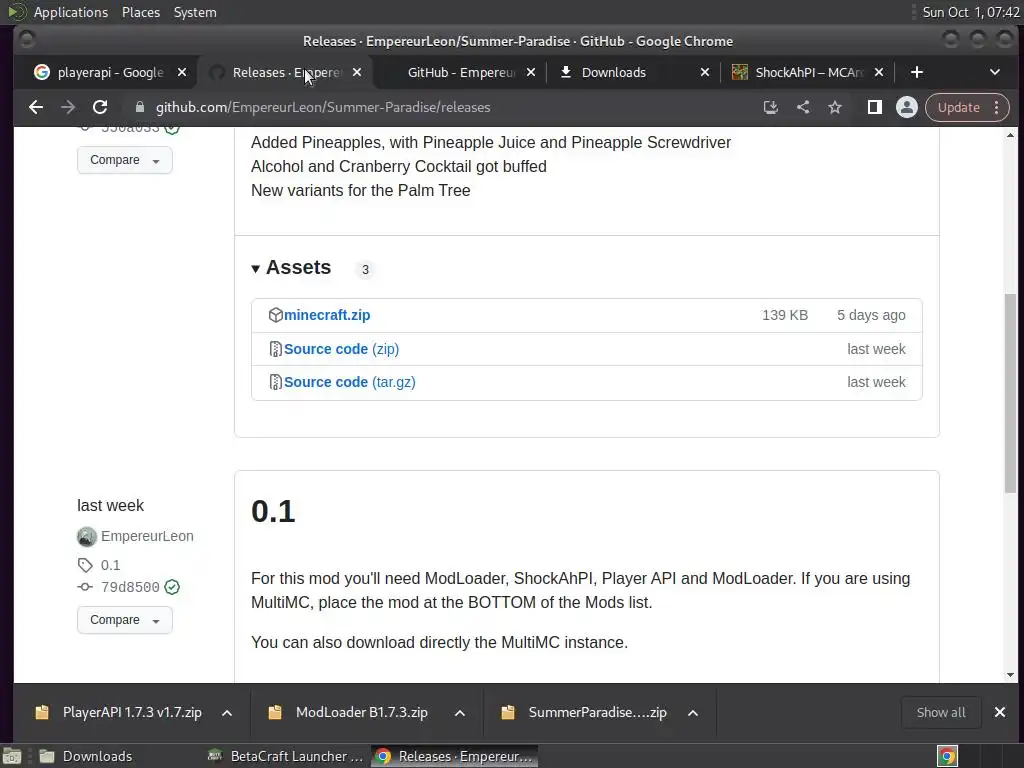Click the verified checkmark beside 79d8500

pos(172,587)
